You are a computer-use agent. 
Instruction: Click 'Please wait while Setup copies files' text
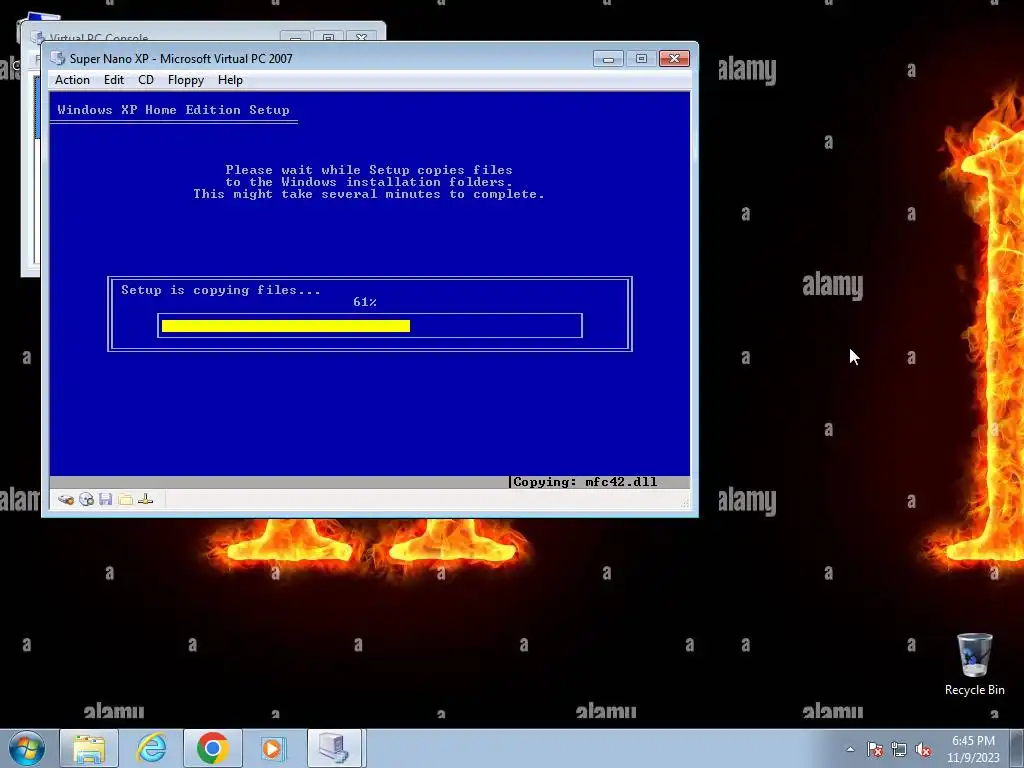tap(369, 170)
